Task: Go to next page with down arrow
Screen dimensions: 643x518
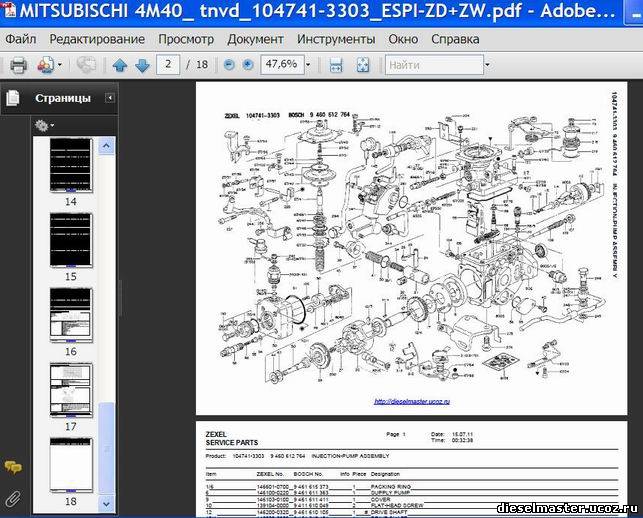Action: 142,65
